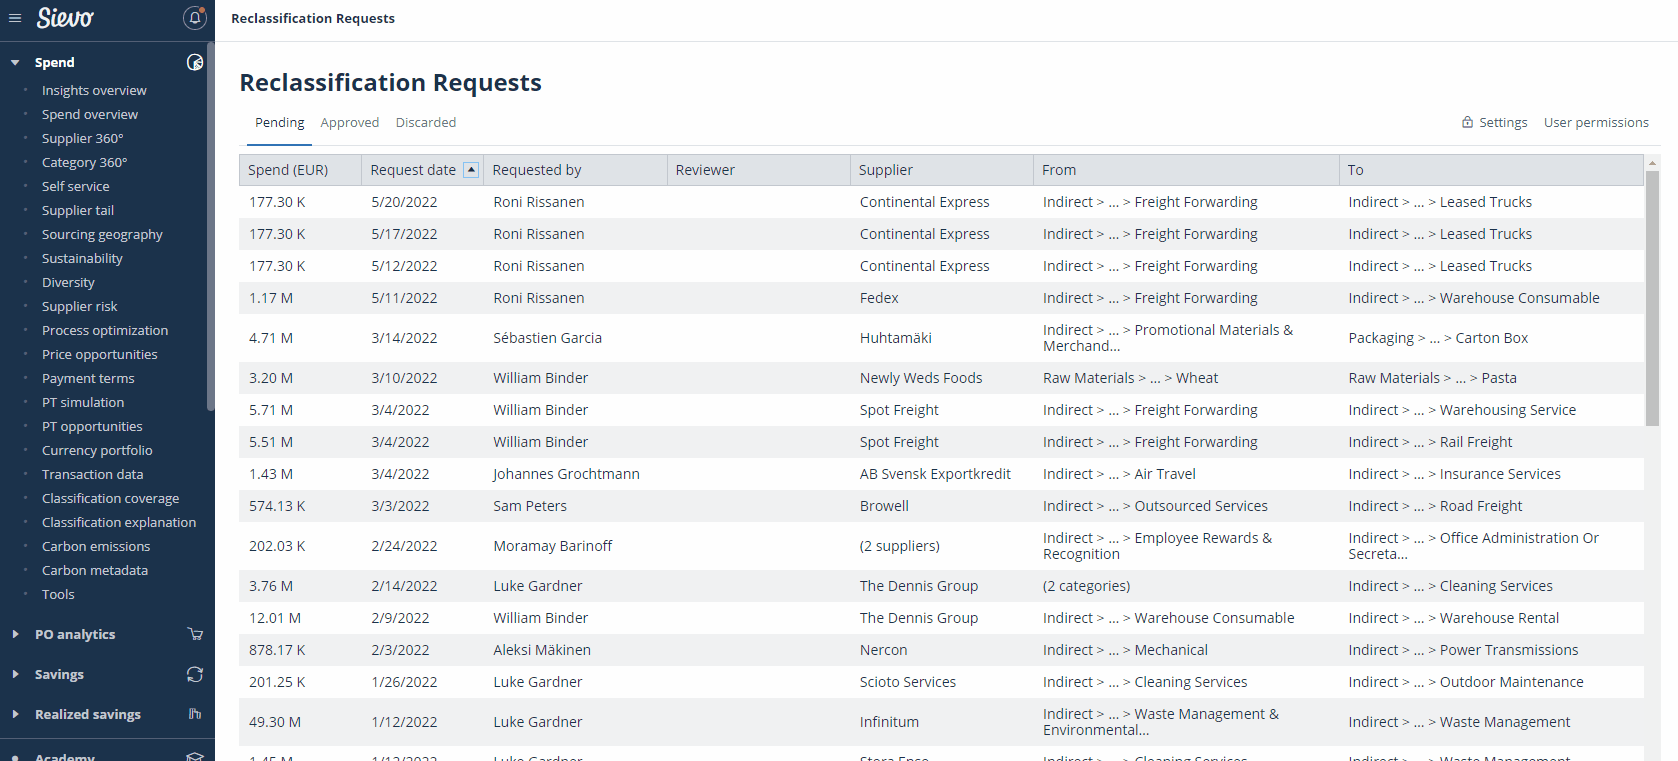Image resolution: width=1678 pixels, height=761 pixels.
Task: Click the table vertical scrollbar
Action: 1652,300
